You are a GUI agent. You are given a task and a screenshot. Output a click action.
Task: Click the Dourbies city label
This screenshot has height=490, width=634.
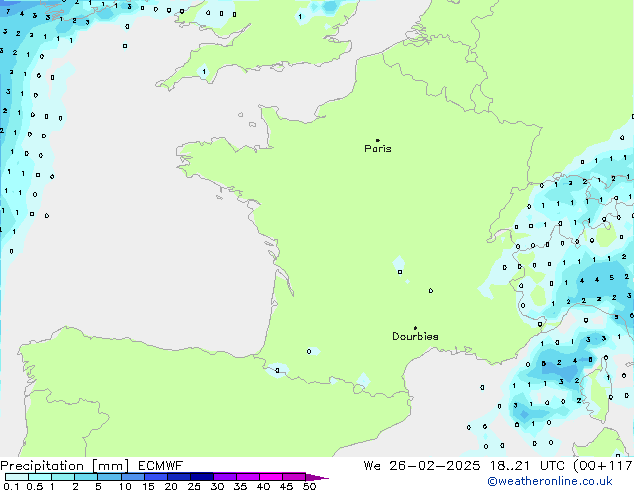coord(415,336)
